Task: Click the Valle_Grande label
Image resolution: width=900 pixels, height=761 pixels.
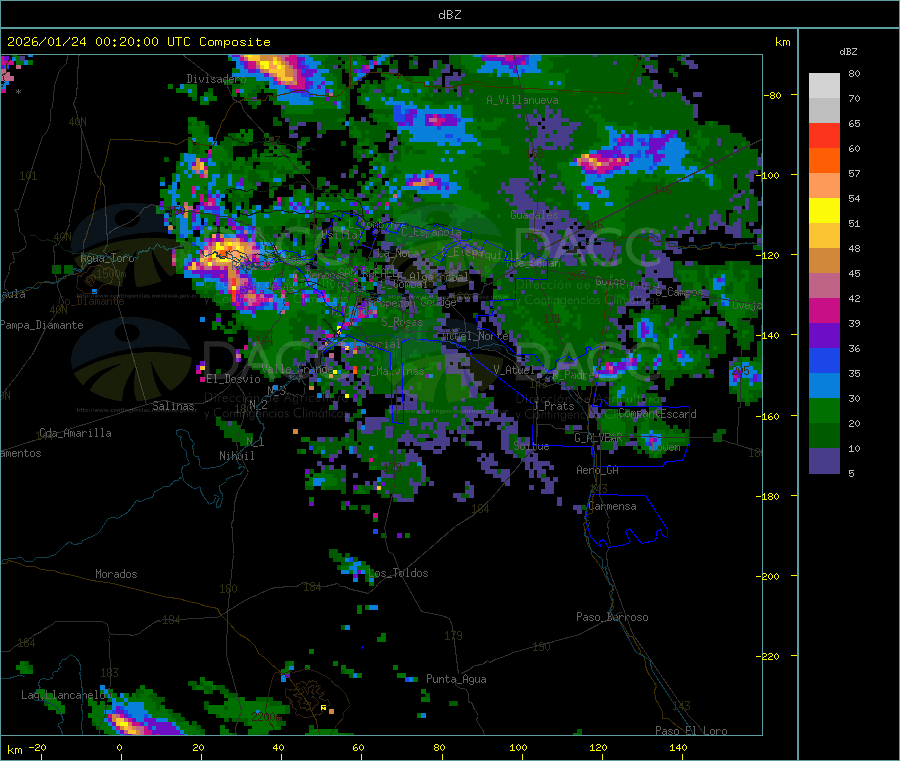Action: (x=297, y=370)
